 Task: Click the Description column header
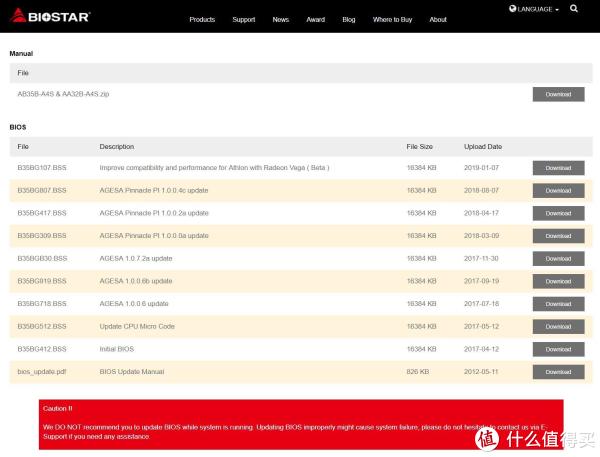coord(117,147)
